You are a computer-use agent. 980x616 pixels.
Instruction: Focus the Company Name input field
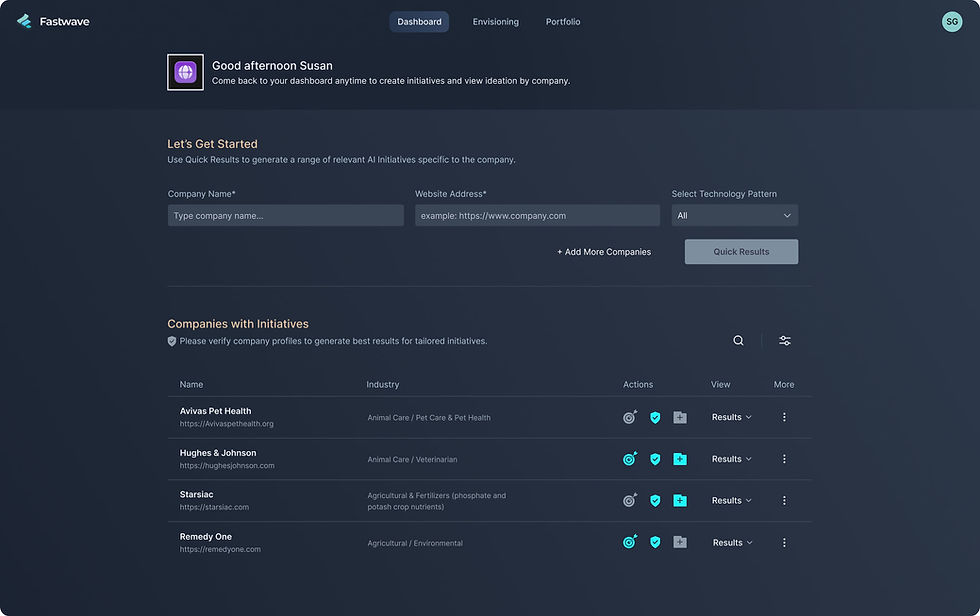point(286,216)
